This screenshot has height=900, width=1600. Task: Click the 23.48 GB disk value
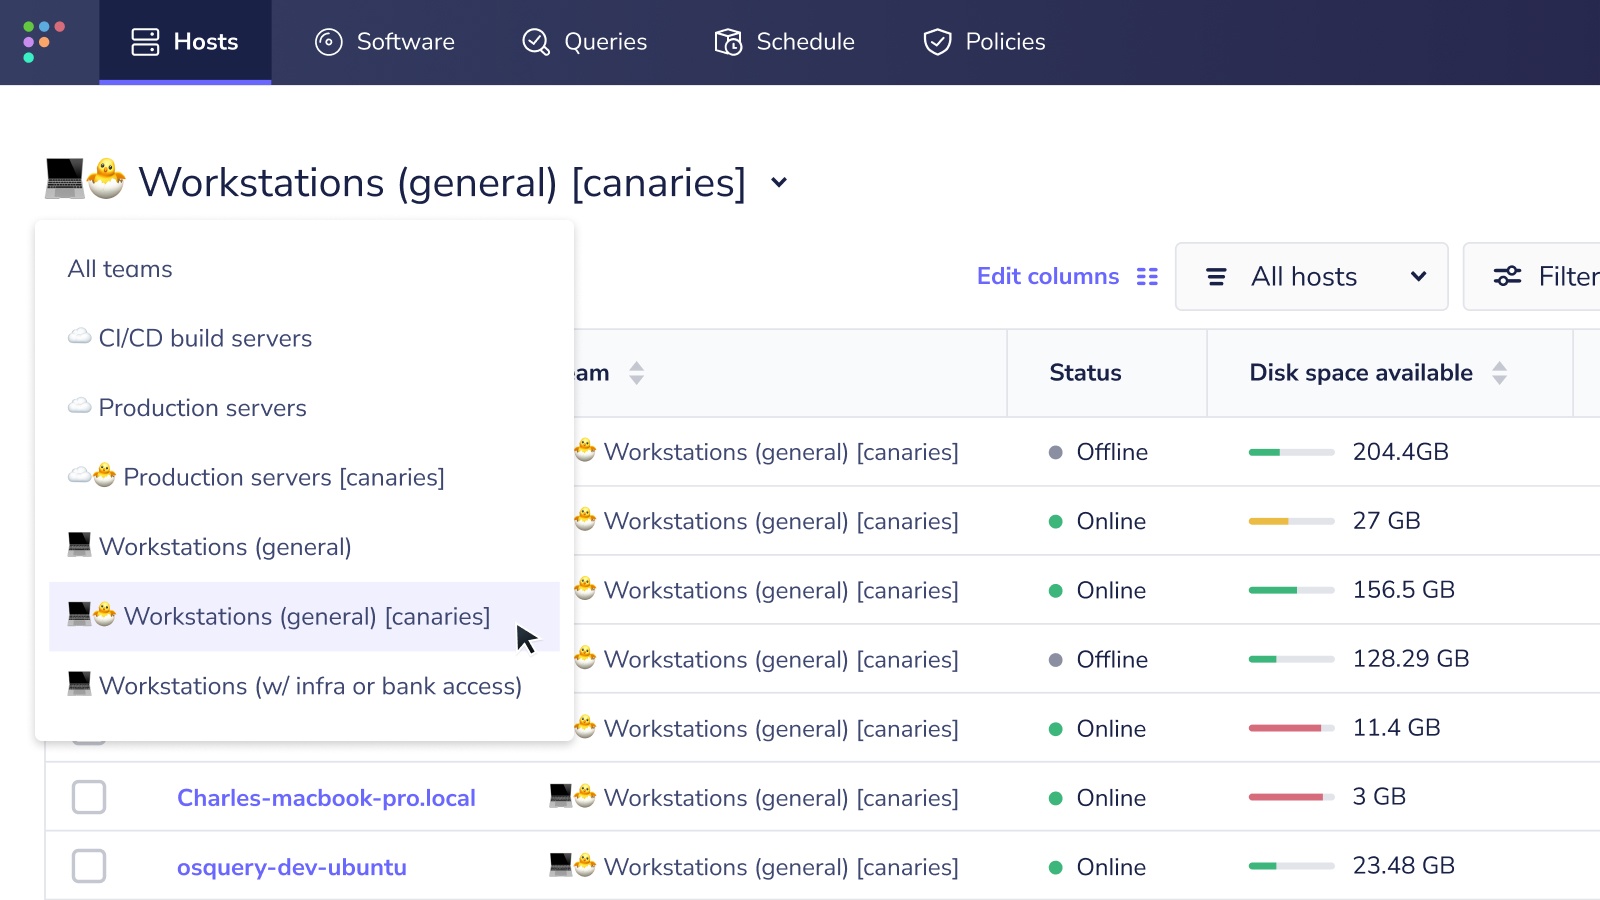1403,866
